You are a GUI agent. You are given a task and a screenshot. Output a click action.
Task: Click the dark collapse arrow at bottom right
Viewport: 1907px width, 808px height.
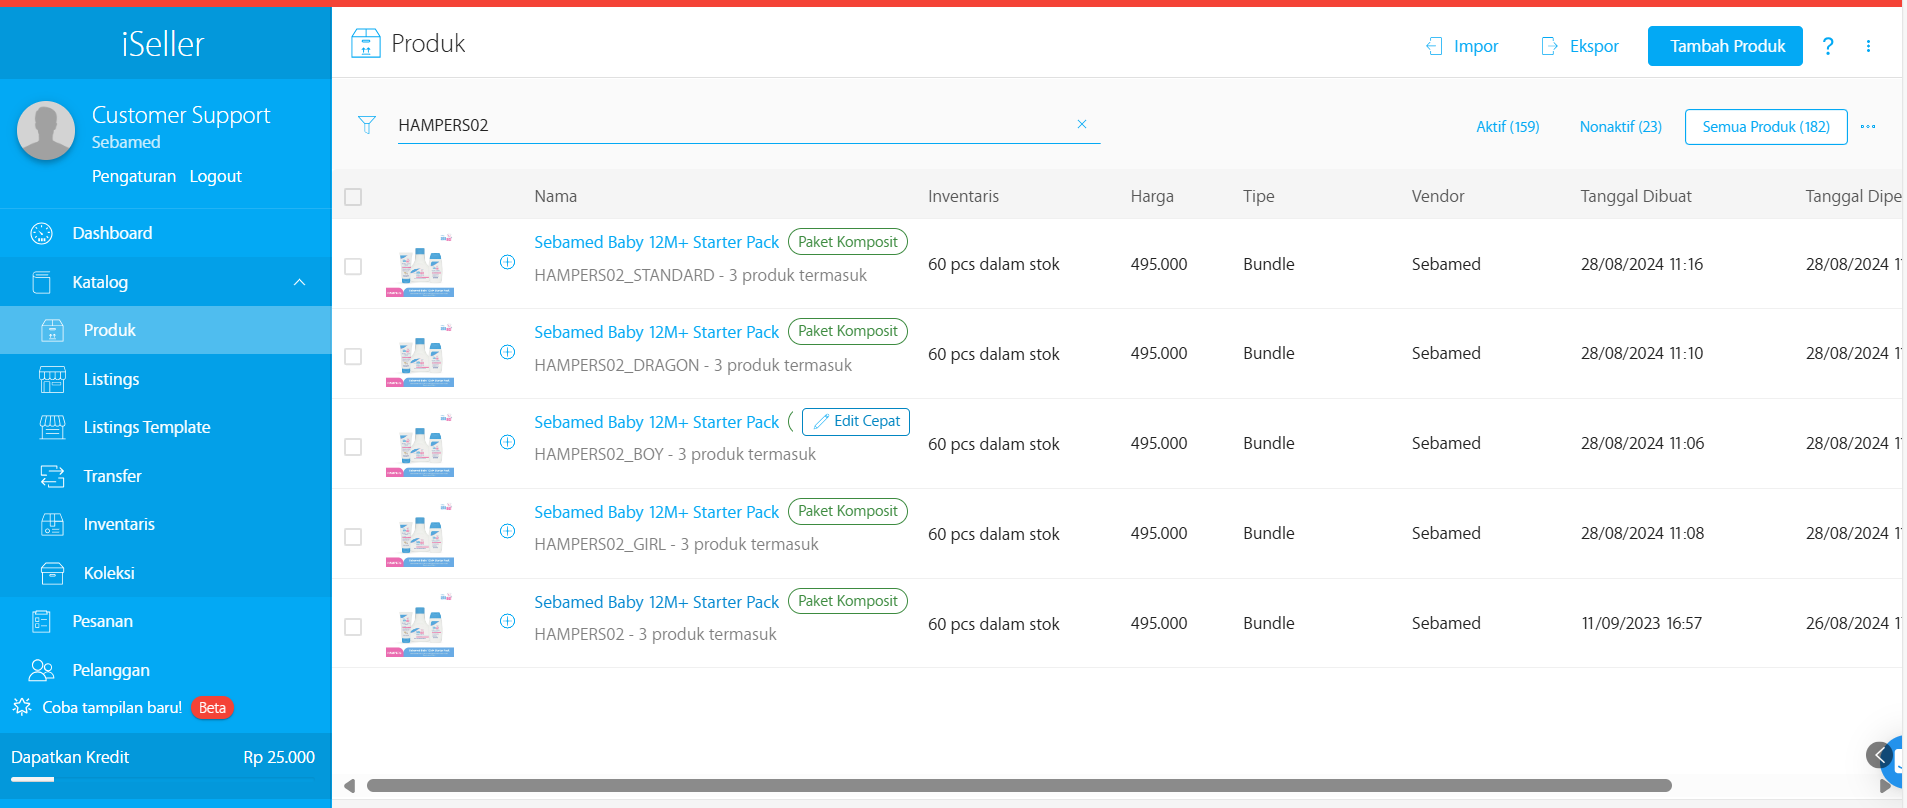click(x=1879, y=755)
